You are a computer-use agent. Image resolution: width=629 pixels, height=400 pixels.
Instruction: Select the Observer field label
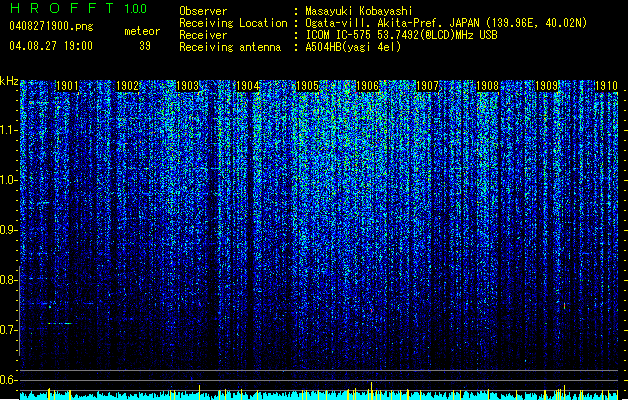coord(203,11)
